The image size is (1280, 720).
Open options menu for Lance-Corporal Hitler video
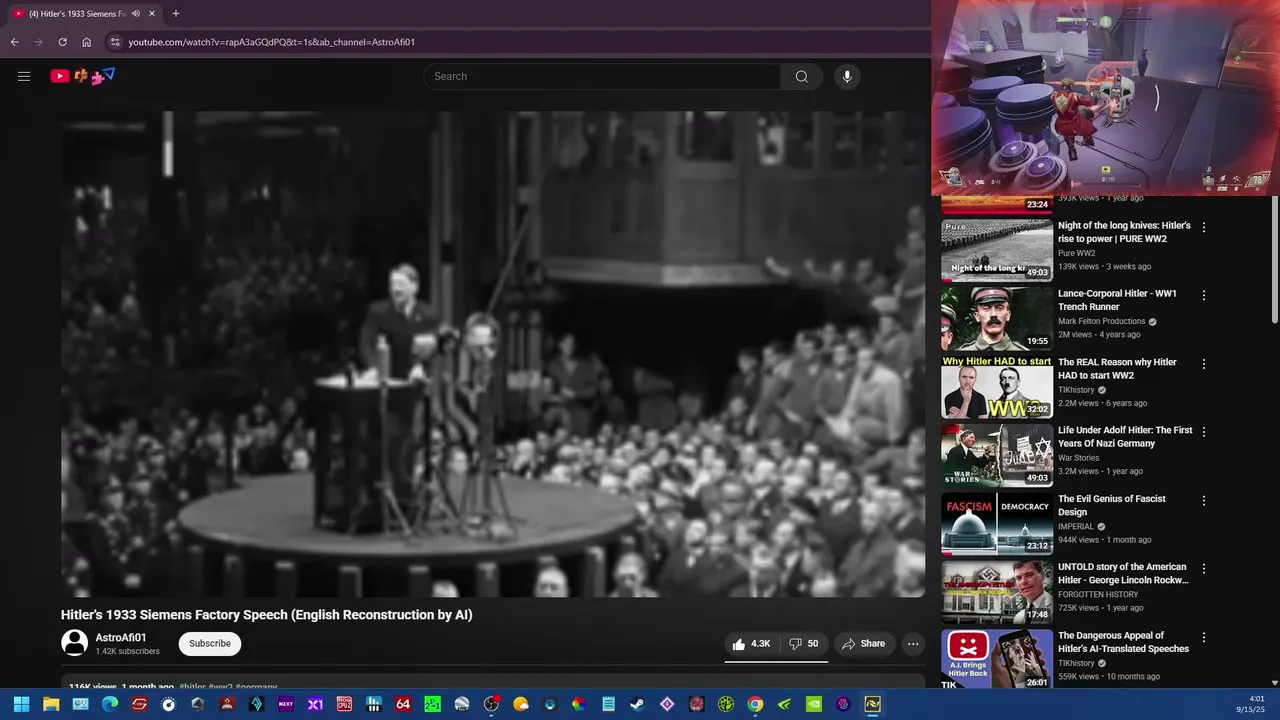1204,296
